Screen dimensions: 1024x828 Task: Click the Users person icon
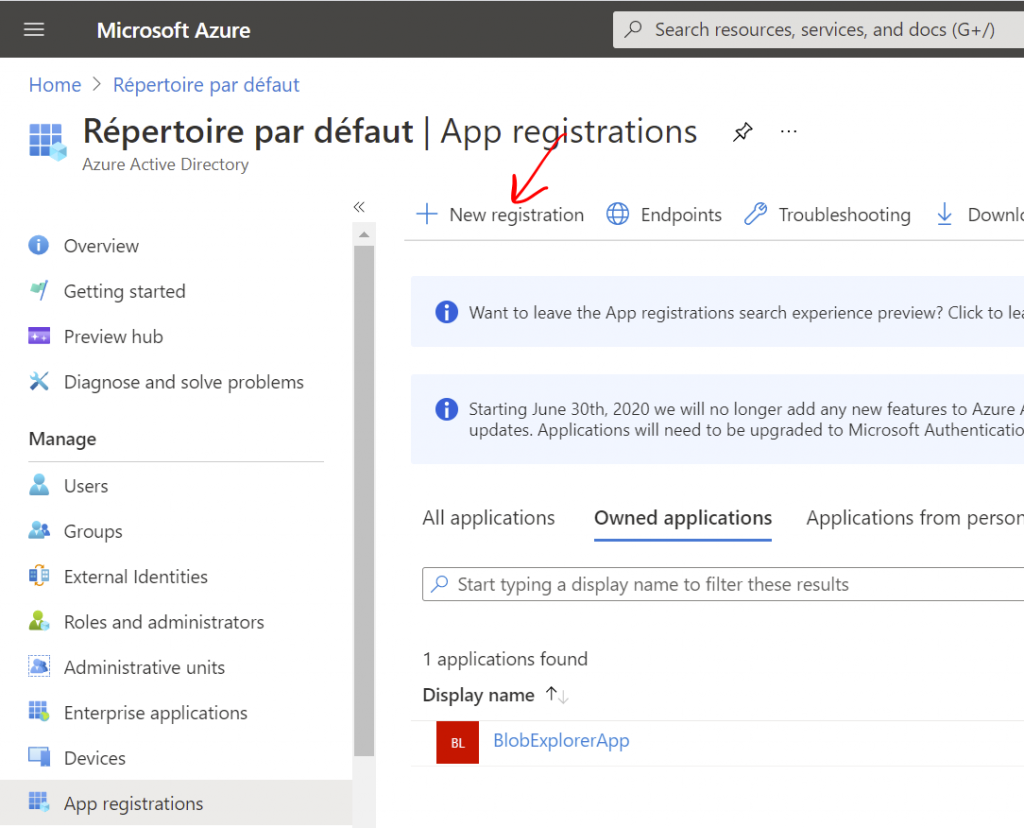[39, 485]
